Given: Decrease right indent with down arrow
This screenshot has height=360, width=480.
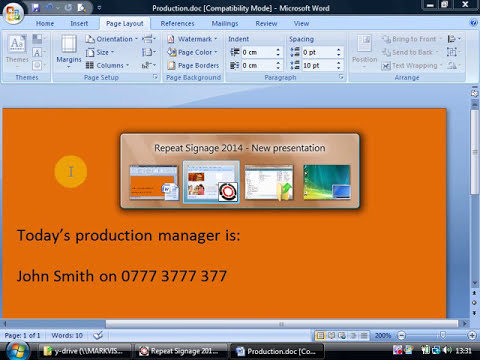Looking at the screenshot, I should click(x=278, y=68).
